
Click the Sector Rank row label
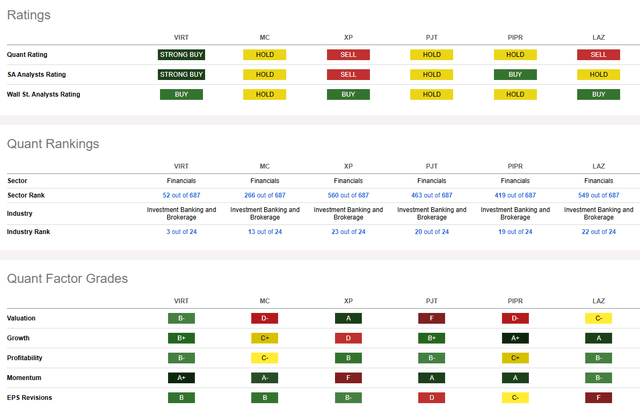(x=26, y=196)
